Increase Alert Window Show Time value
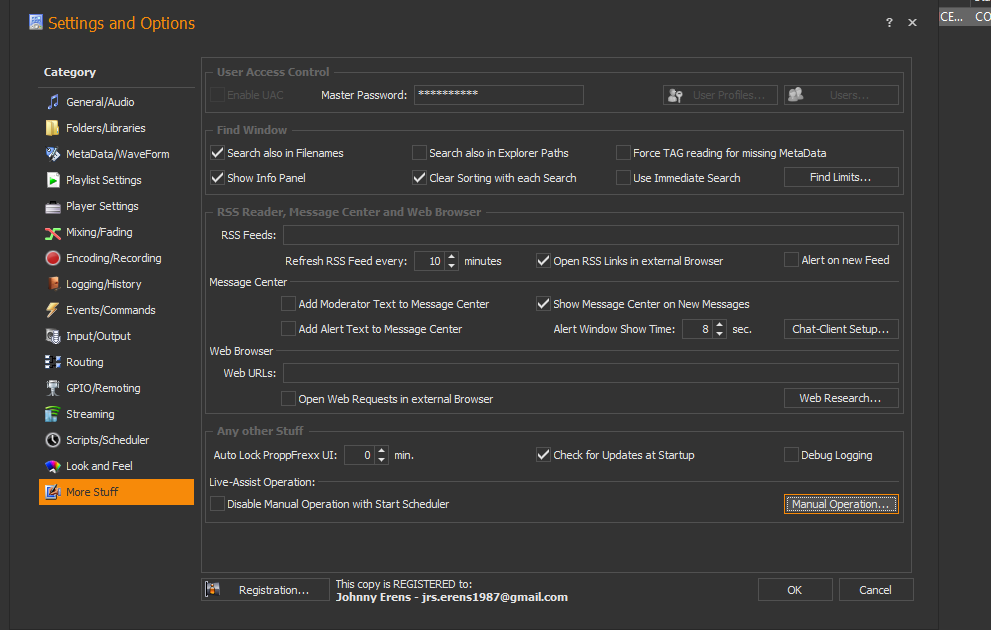Image resolution: width=991 pixels, height=630 pixels. click(x=719, y=325)
